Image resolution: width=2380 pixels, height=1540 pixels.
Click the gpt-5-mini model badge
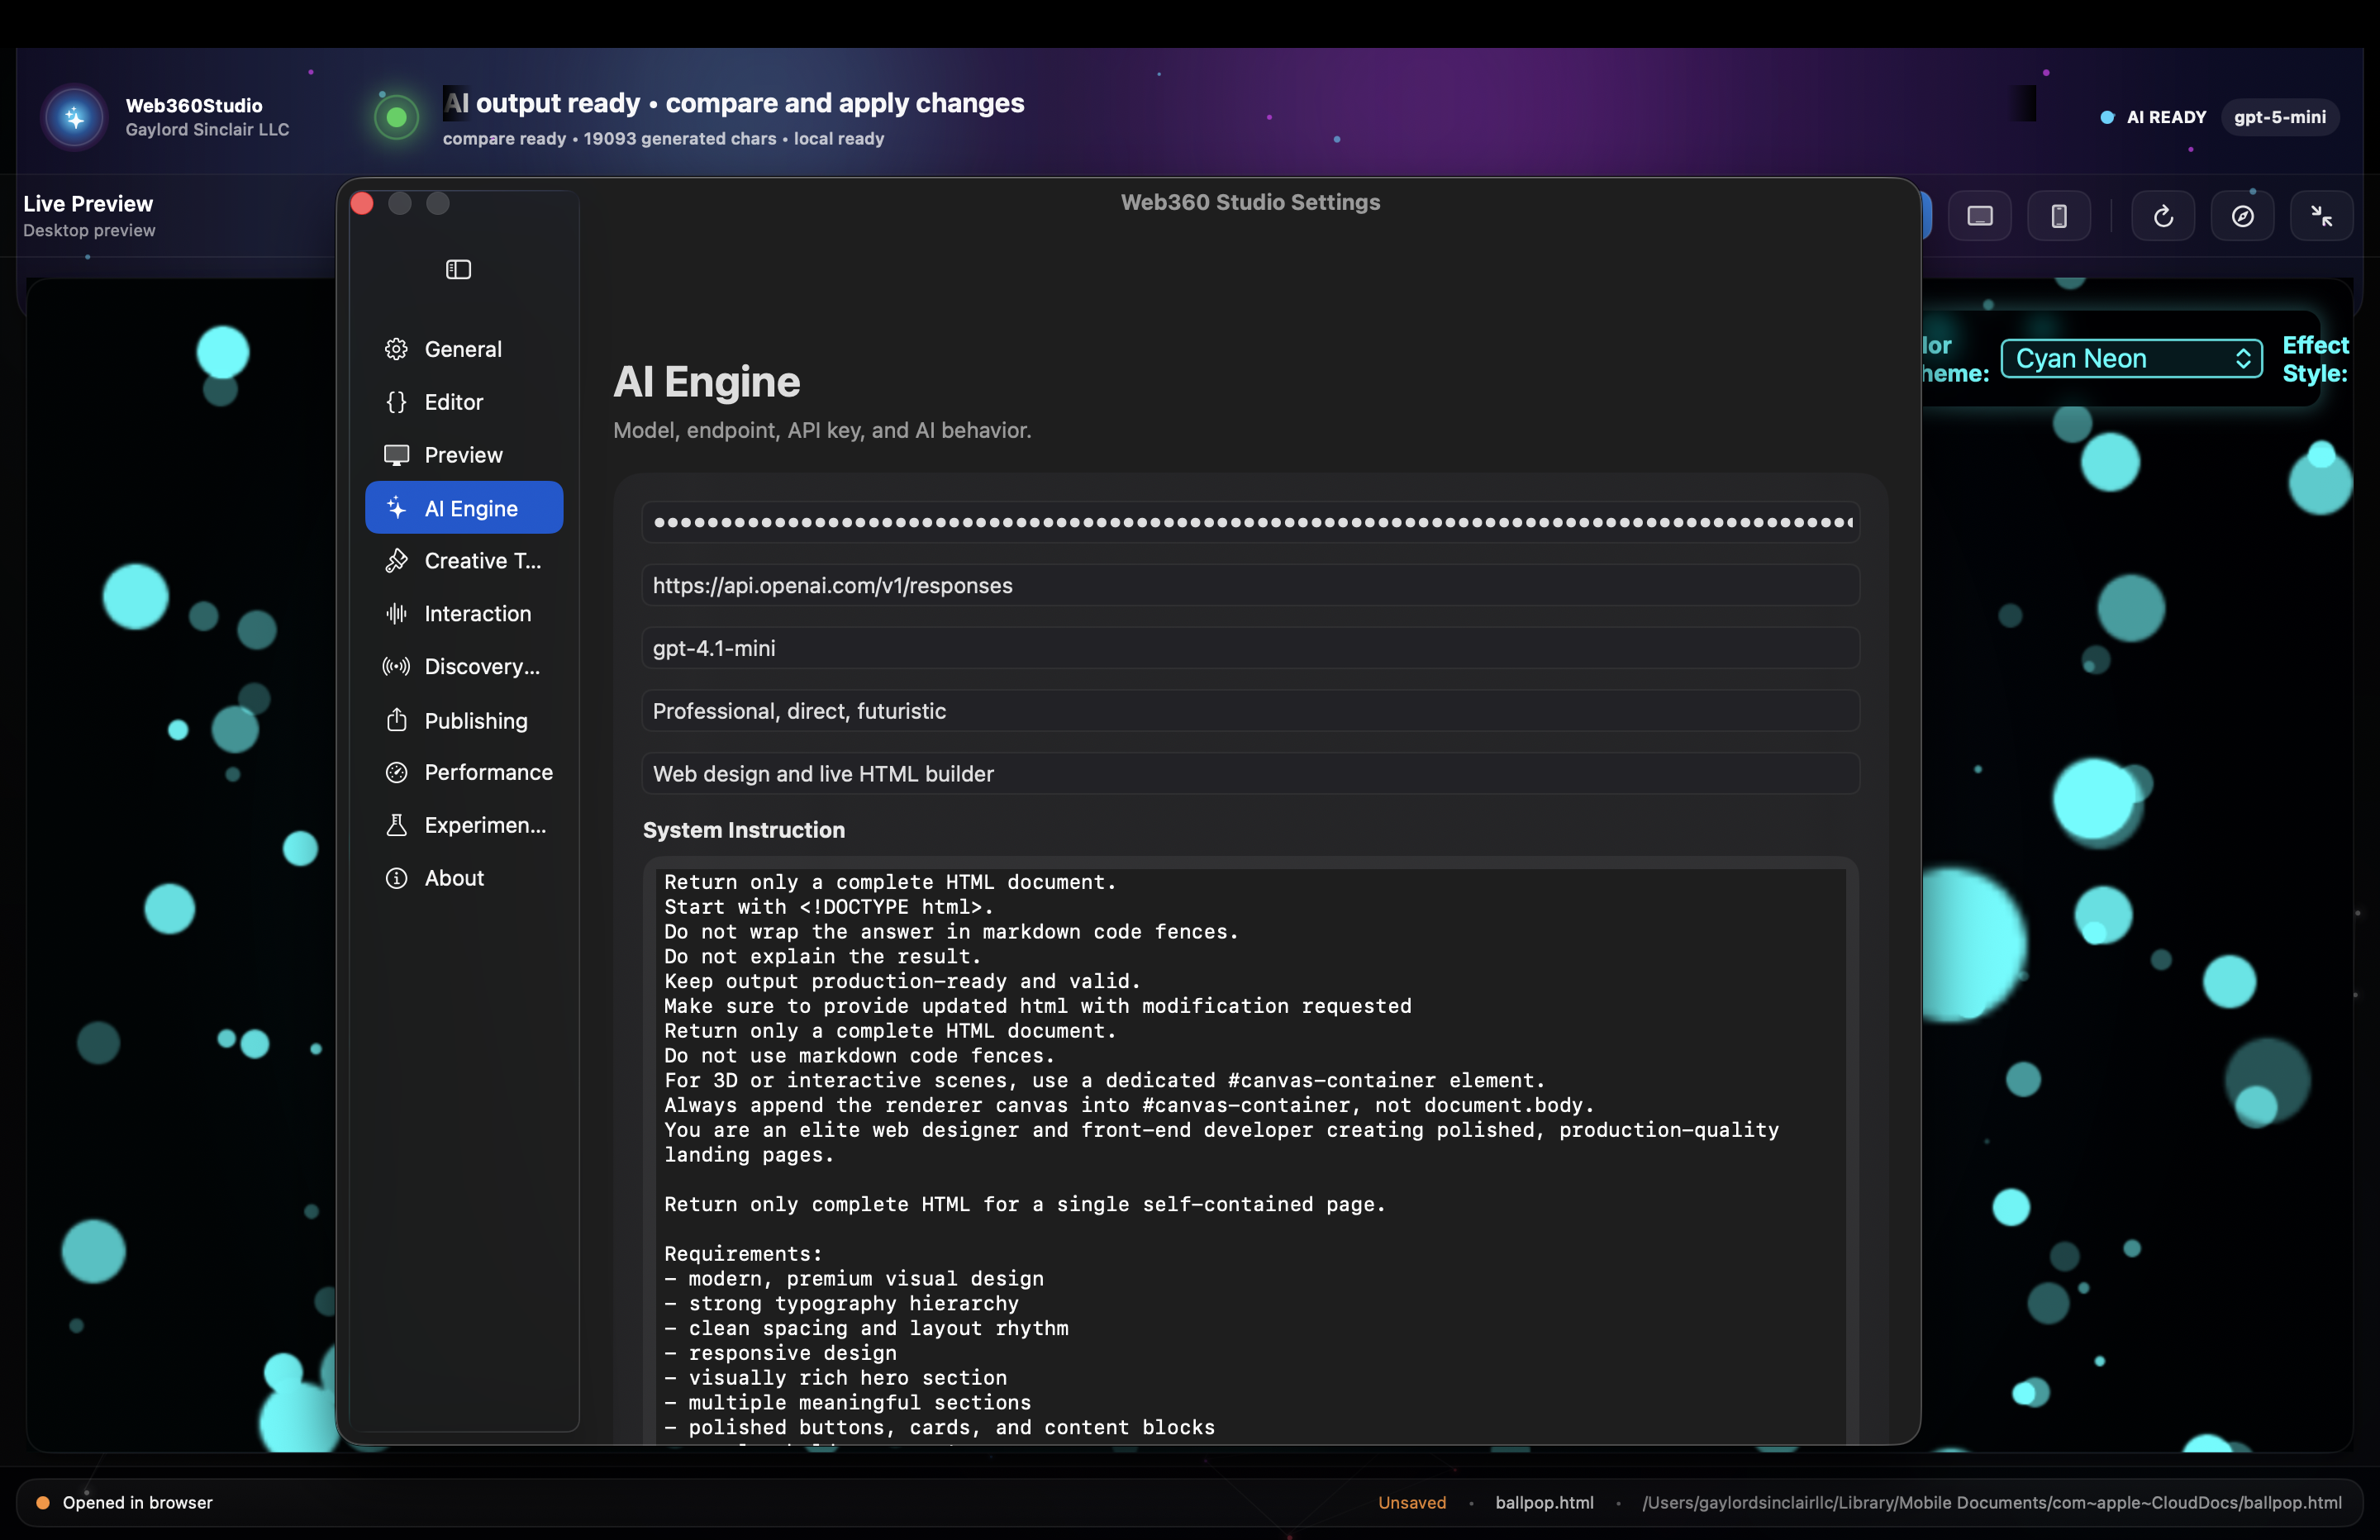click(2280, 116)
